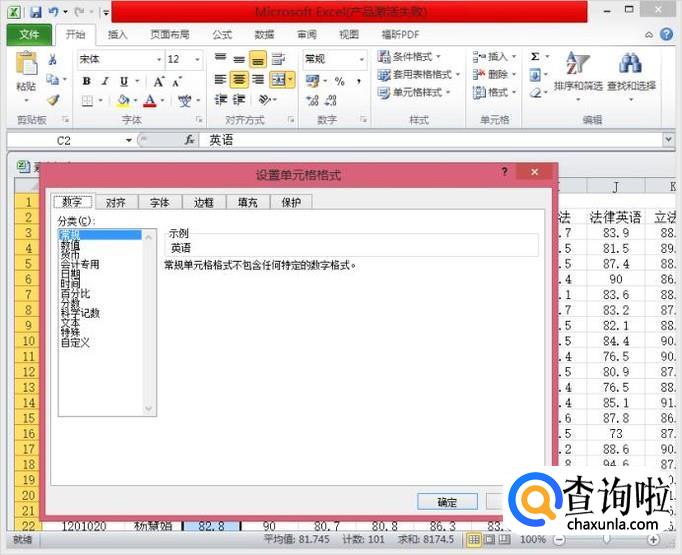Viewport: 682px width, 555px height.
Task: Switch to 插入 ribbon tab
Action: coord(117,35)
